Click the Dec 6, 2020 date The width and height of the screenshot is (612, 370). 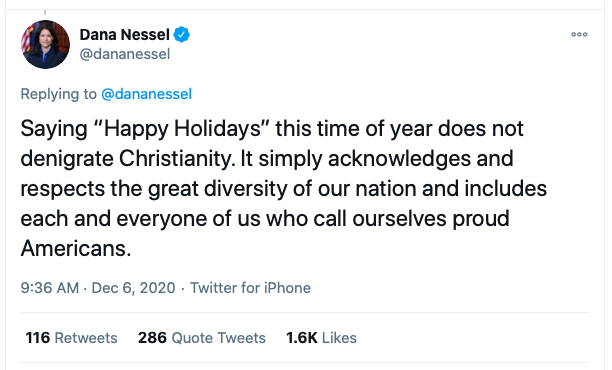(x=133, y=288)
